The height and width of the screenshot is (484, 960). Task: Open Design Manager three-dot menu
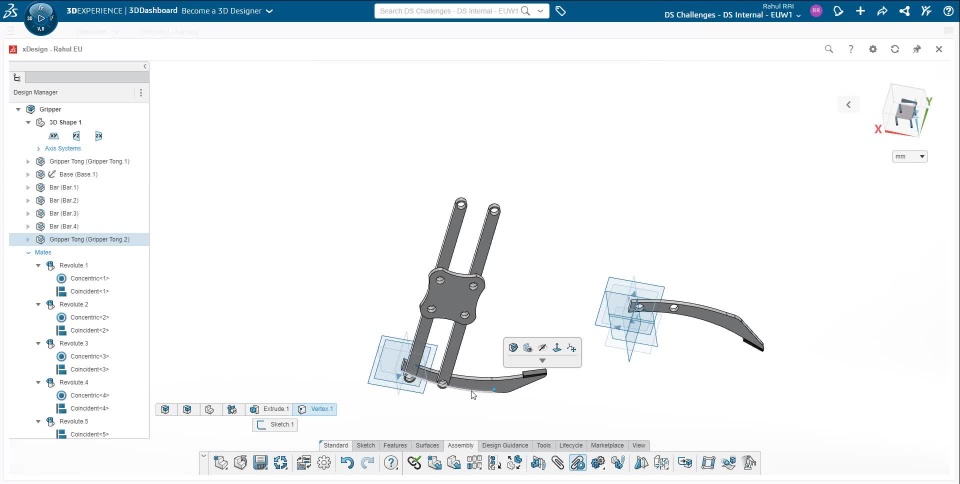click(x=141, y=93)
